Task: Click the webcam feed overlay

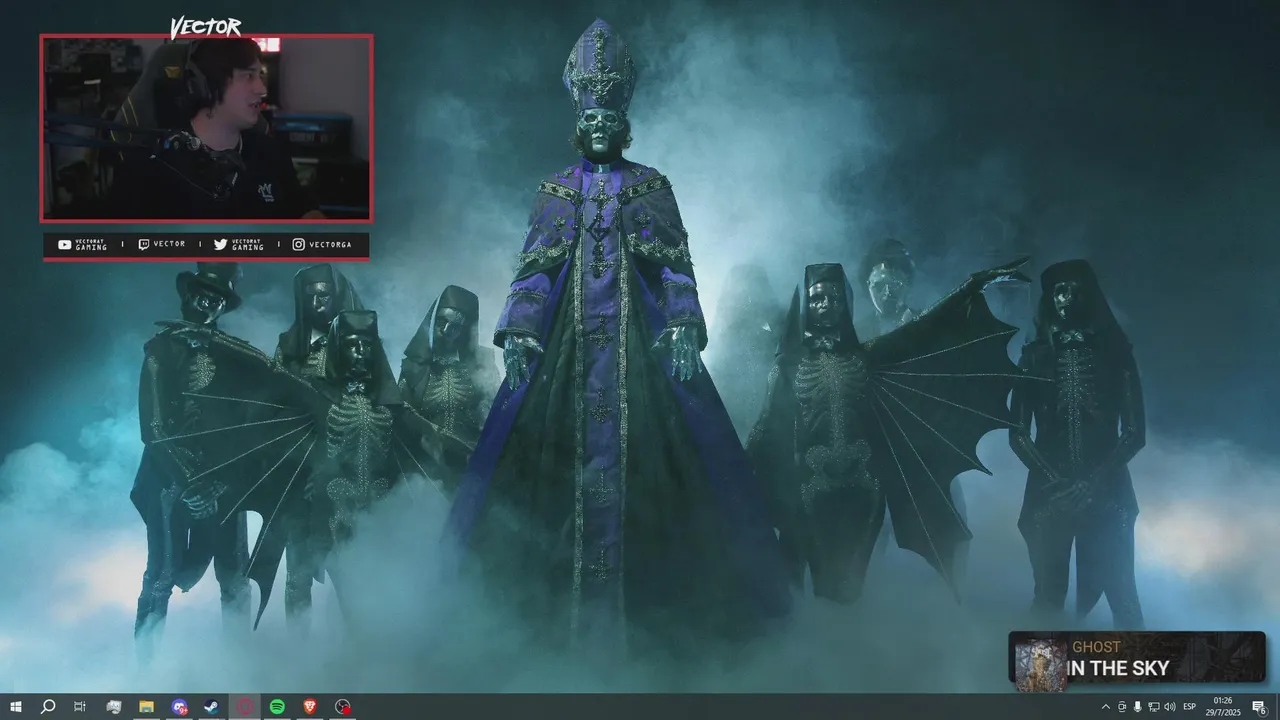Action: (206, 128)
